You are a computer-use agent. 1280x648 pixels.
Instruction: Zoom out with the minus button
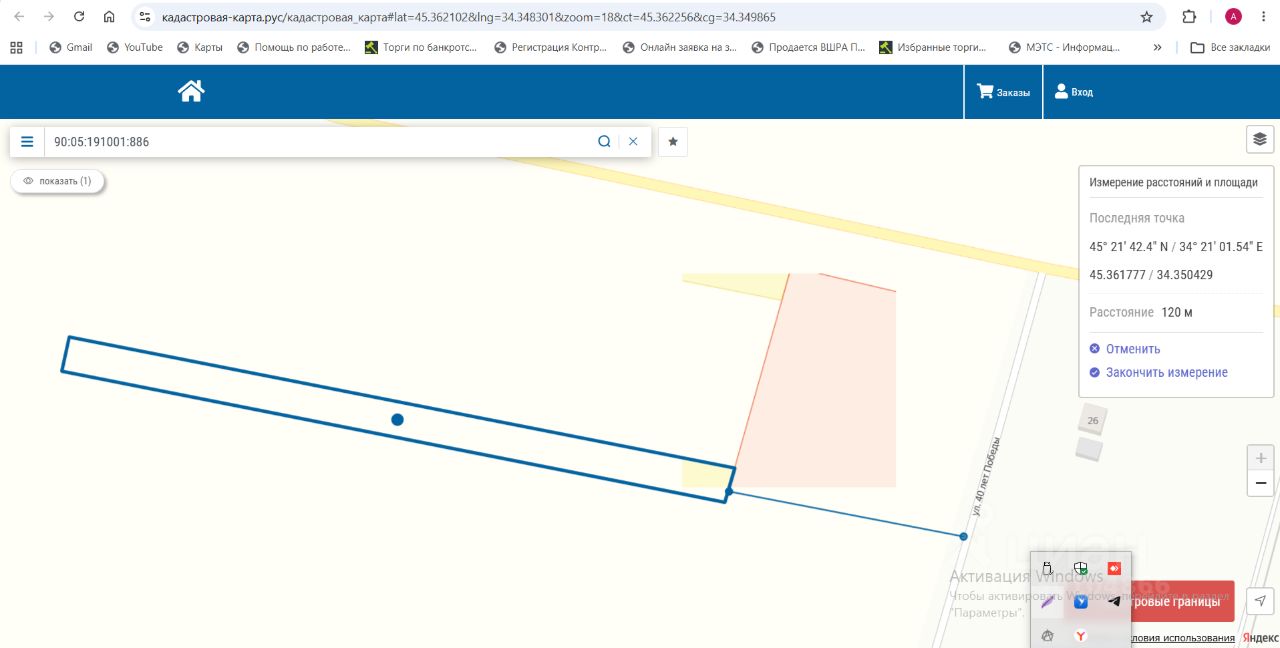1260,484
